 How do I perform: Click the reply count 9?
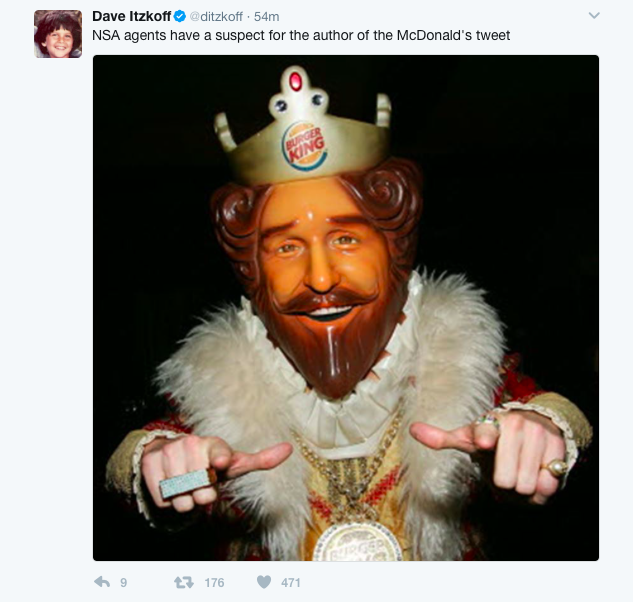click(x=123, y=582)
